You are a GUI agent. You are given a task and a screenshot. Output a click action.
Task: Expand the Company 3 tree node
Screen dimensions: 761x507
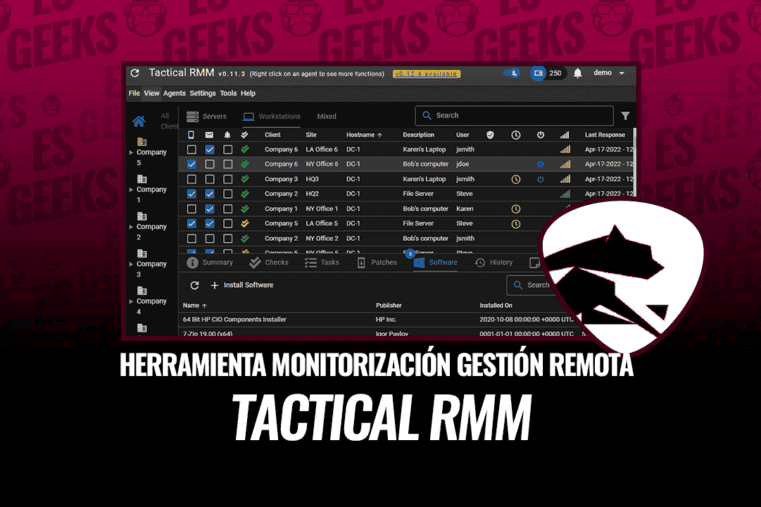tap(131, 264)
